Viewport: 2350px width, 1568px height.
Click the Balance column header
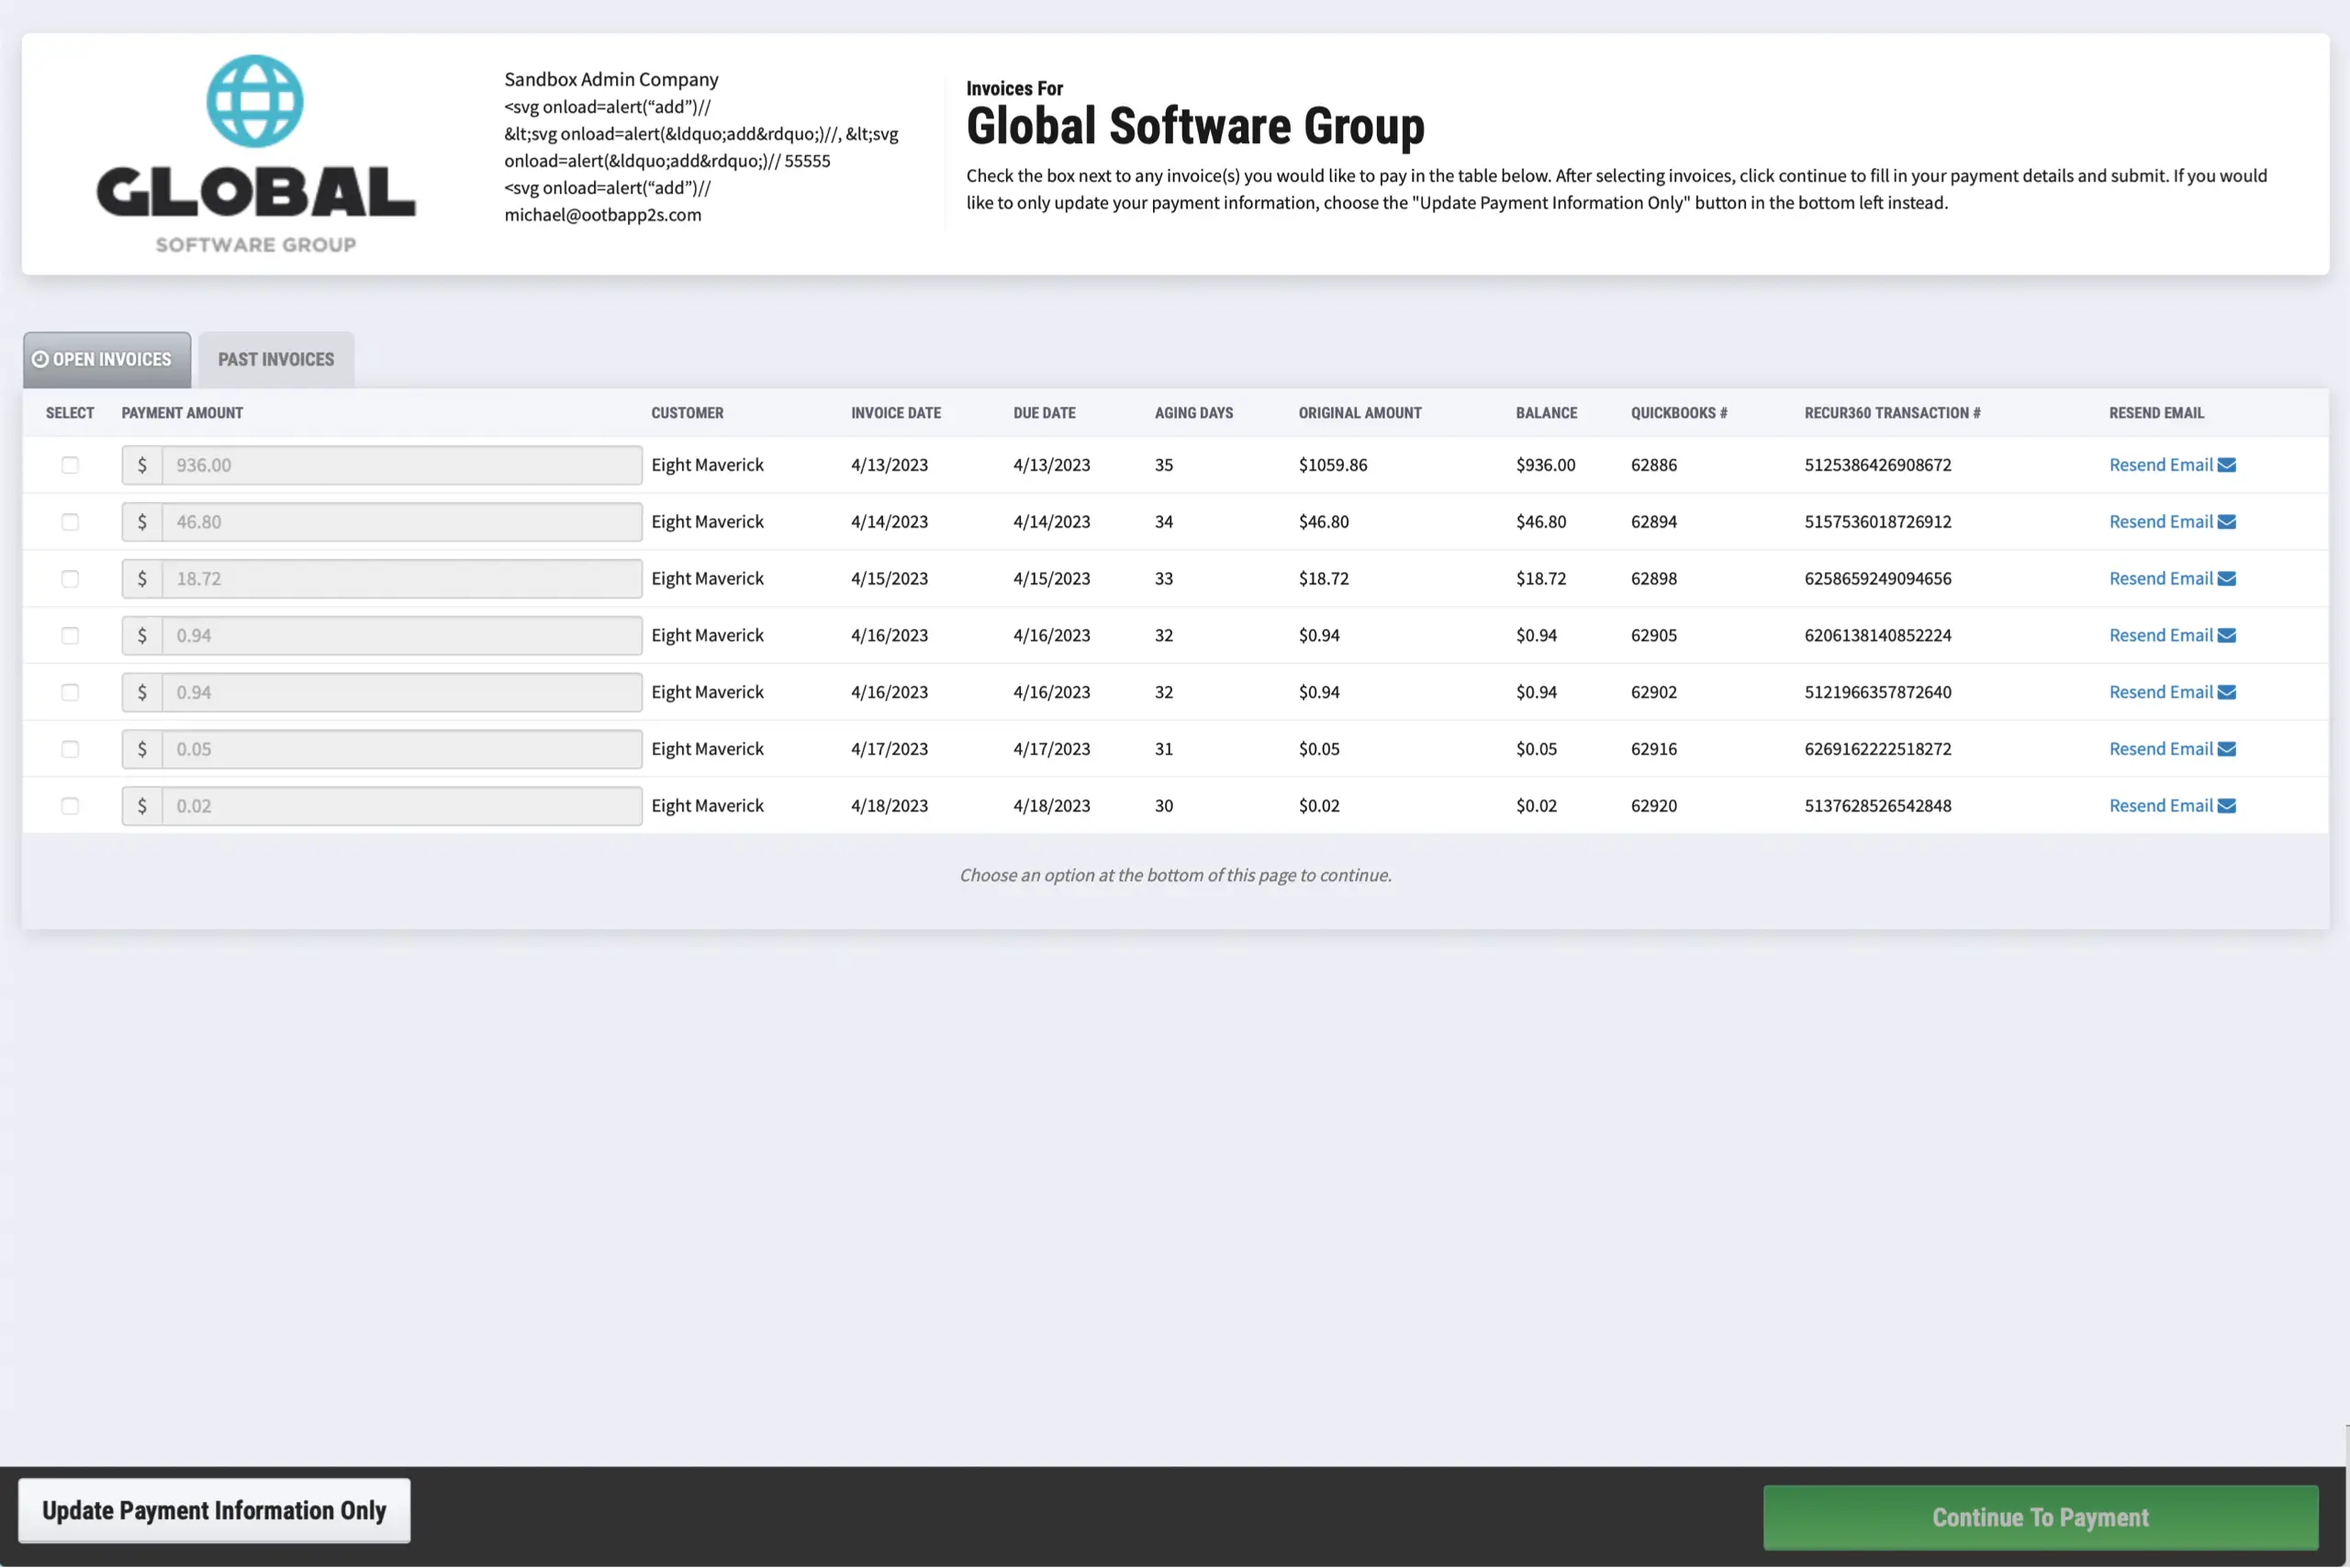[x=1546, y=414]
